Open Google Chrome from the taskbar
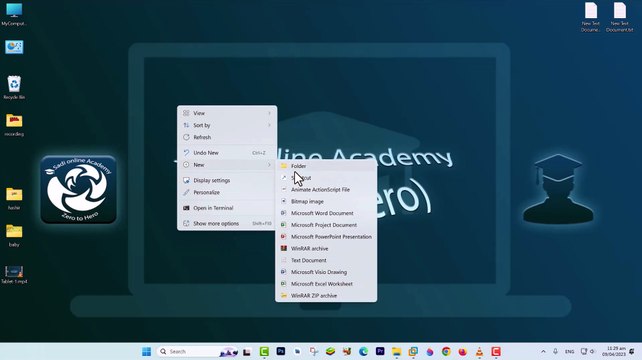Image resolution: width=642 pixels, height=360 pixels. [446, 351]
